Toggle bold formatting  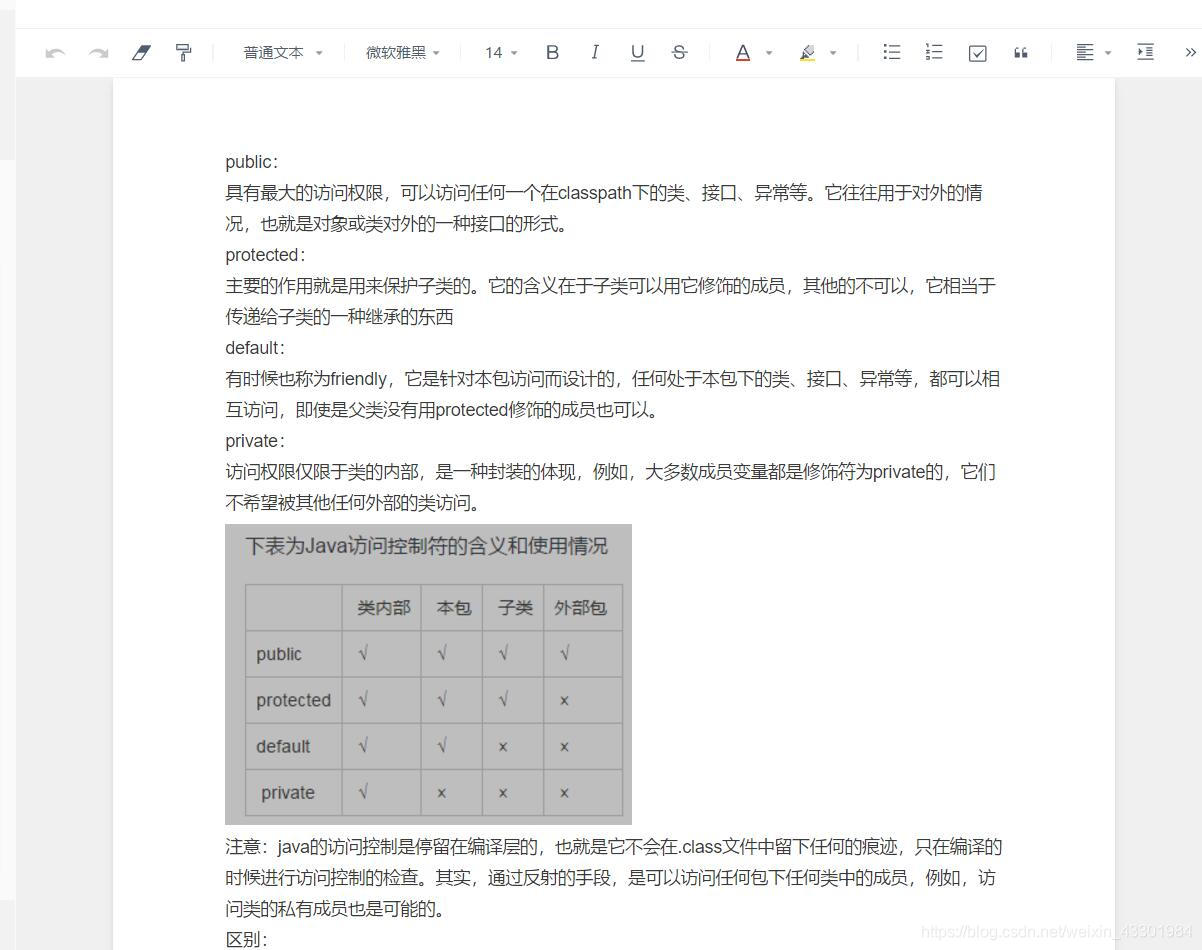pos(552,53)
